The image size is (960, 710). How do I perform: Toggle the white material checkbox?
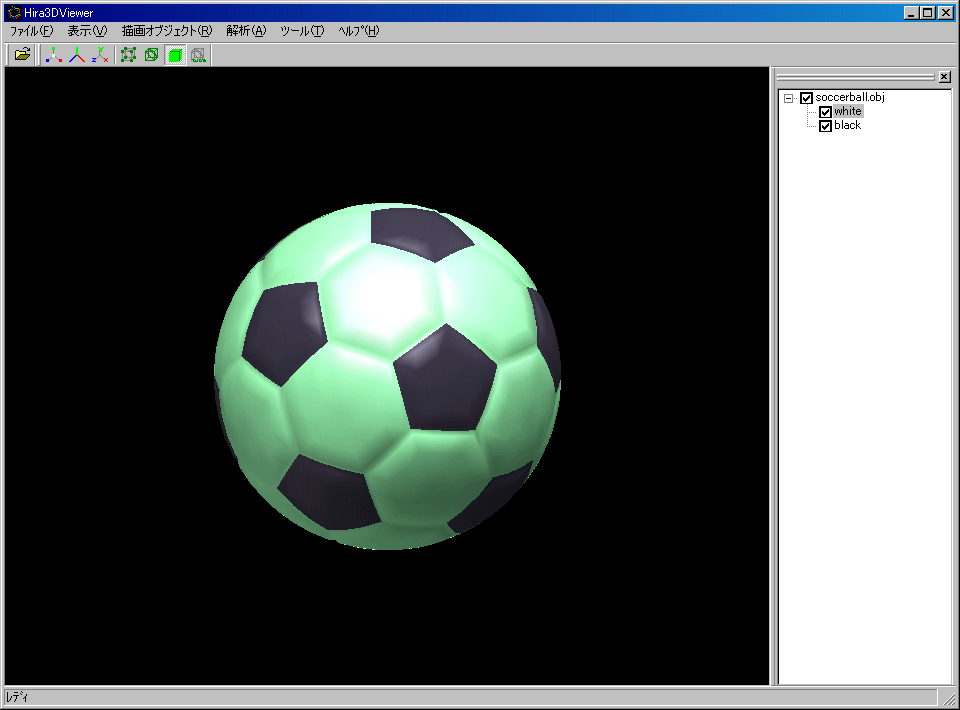tap(825, 112)
